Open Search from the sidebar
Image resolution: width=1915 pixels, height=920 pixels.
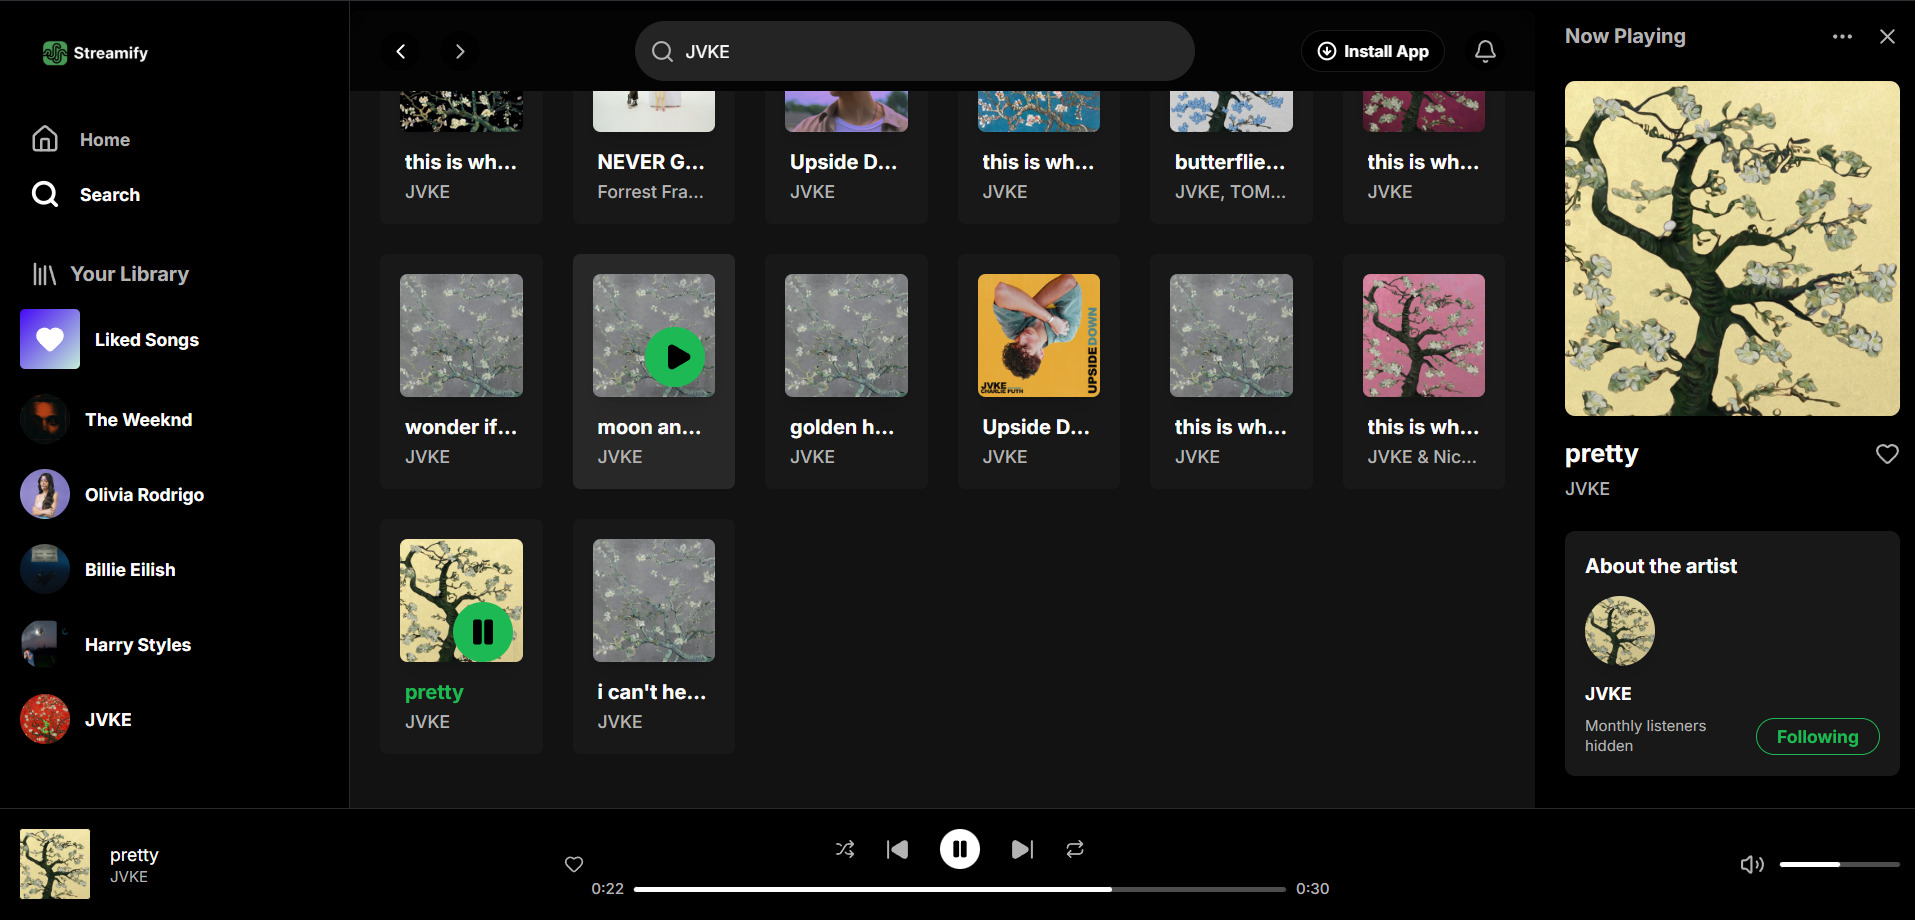(x=86, y=194)
